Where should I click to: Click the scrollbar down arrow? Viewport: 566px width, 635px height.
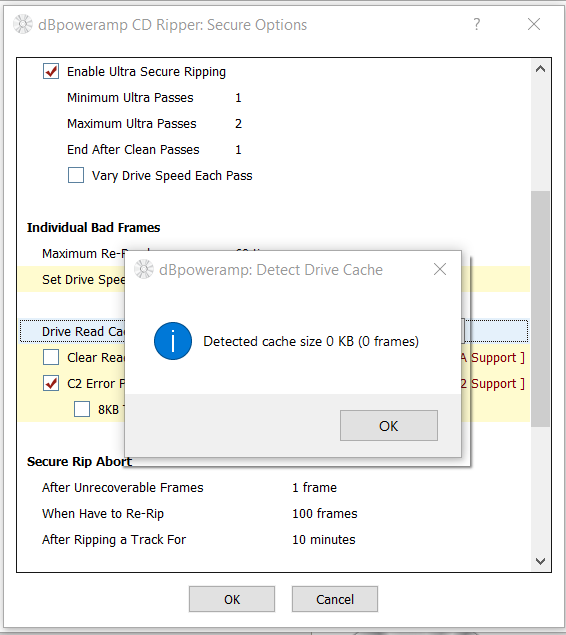tap(540, 561)
